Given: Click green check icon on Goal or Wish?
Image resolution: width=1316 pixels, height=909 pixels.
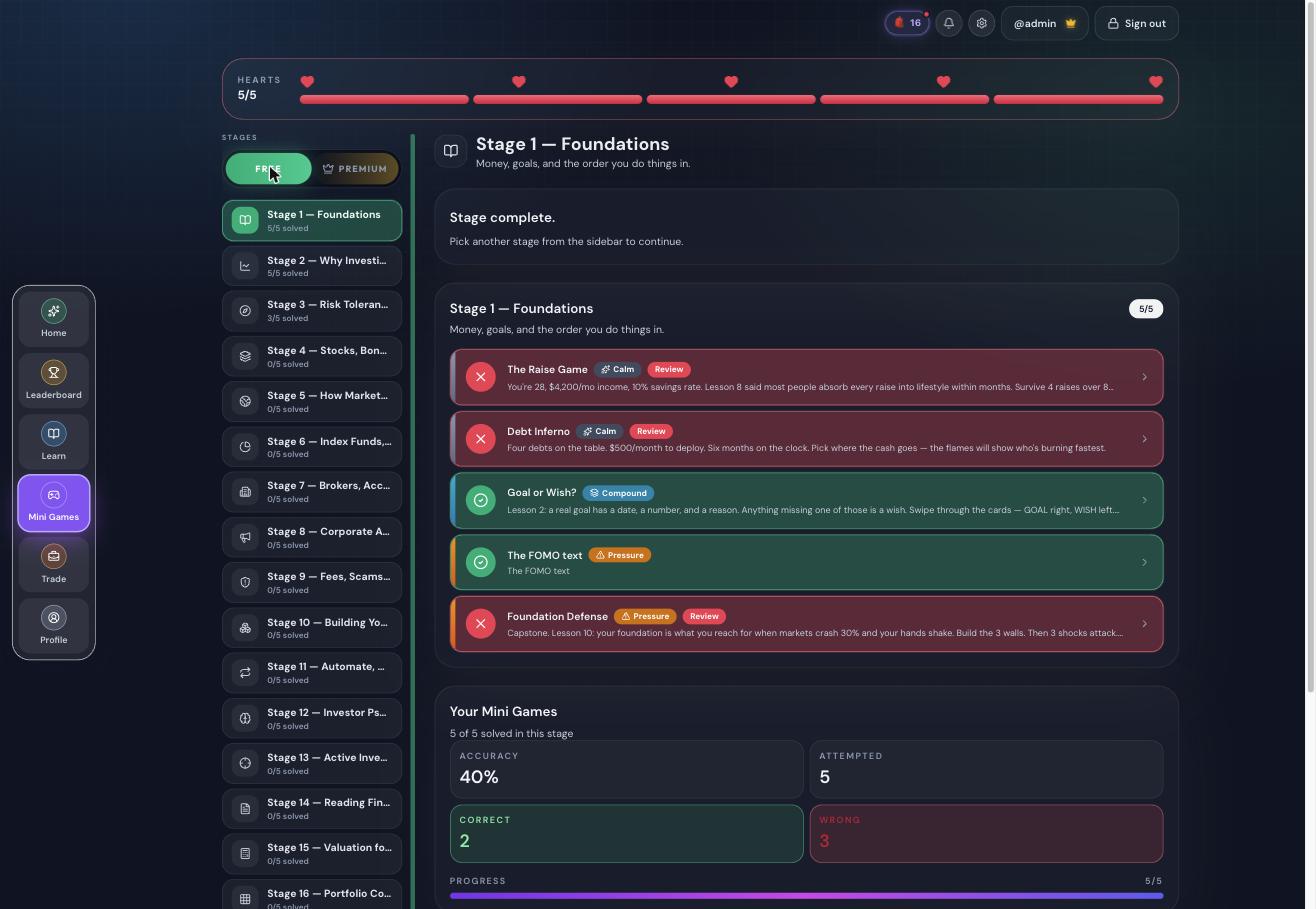Looking at the screenshot, I should (481, 500).
